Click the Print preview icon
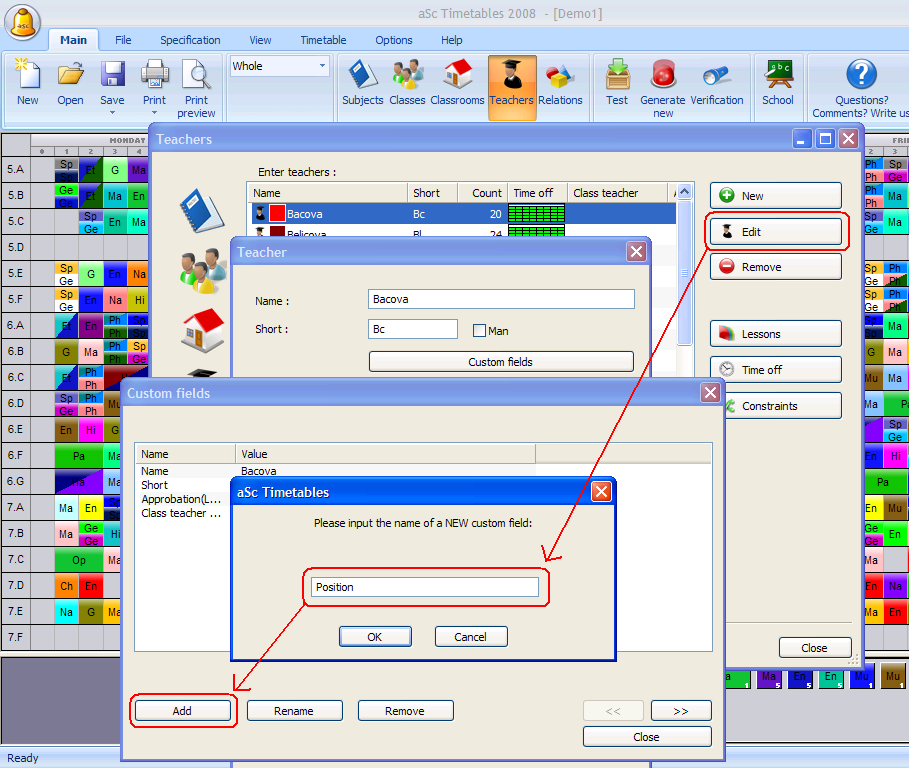Image resolution: width=909 pixels, height=771 pixels. click(196, 76)
